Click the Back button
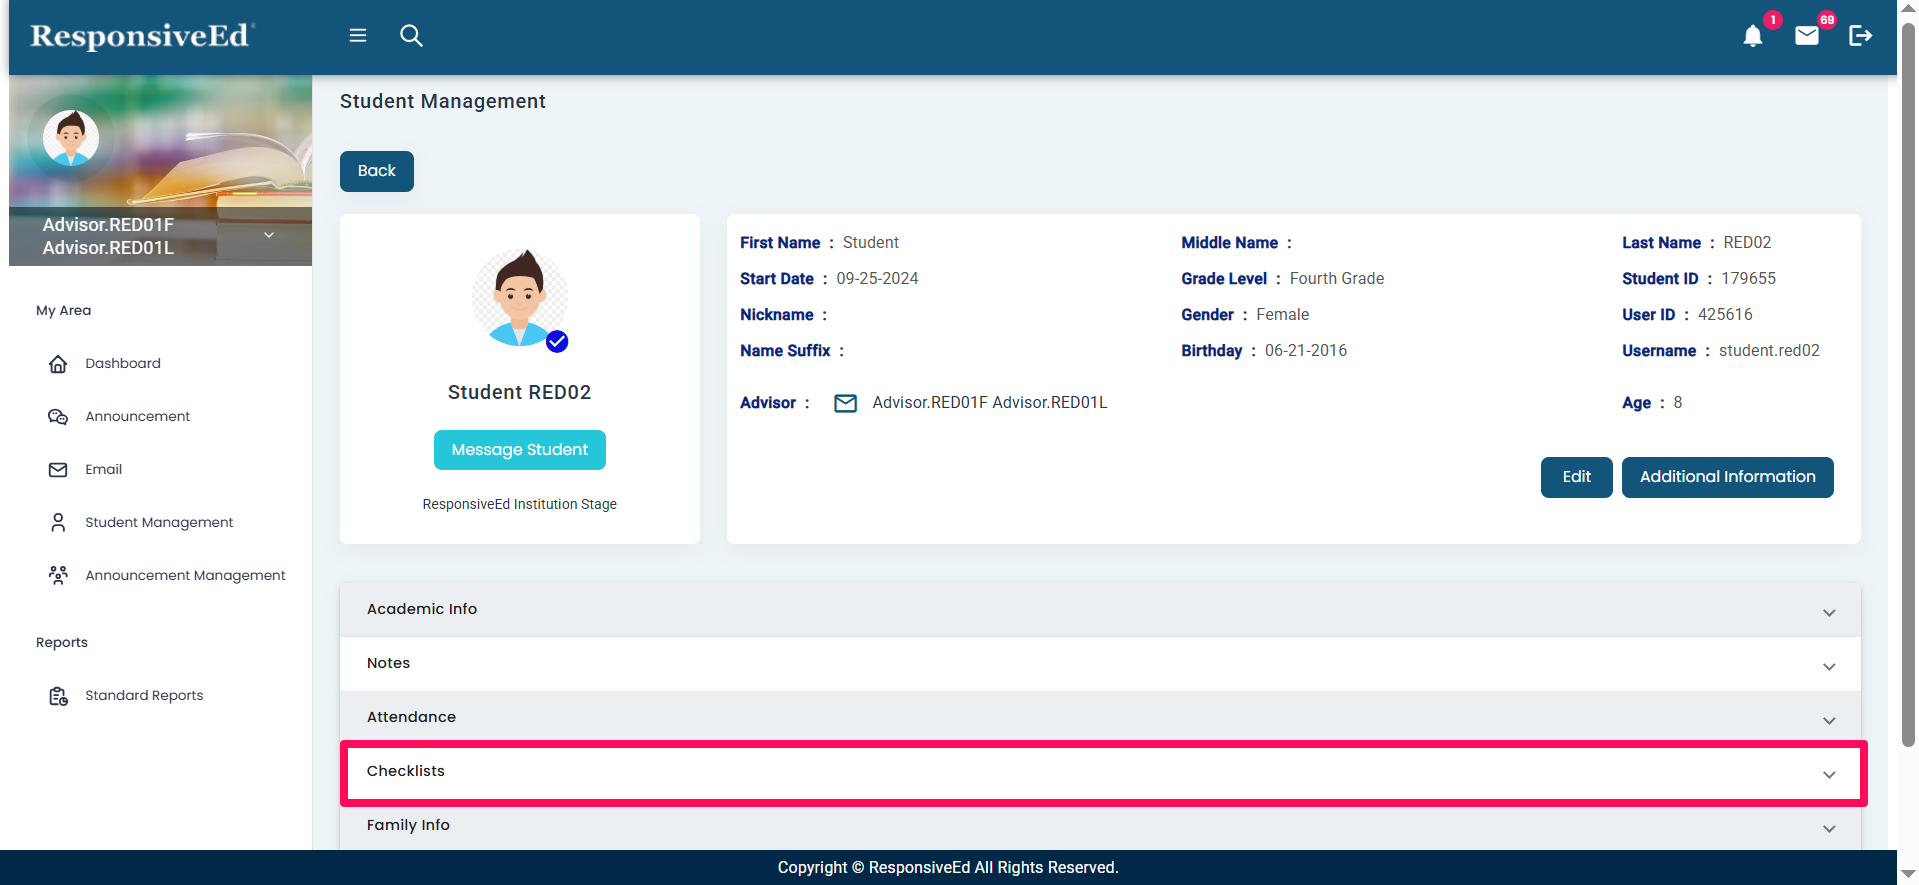Screen dimensions: 1919x885 click(x=376, y=171)
